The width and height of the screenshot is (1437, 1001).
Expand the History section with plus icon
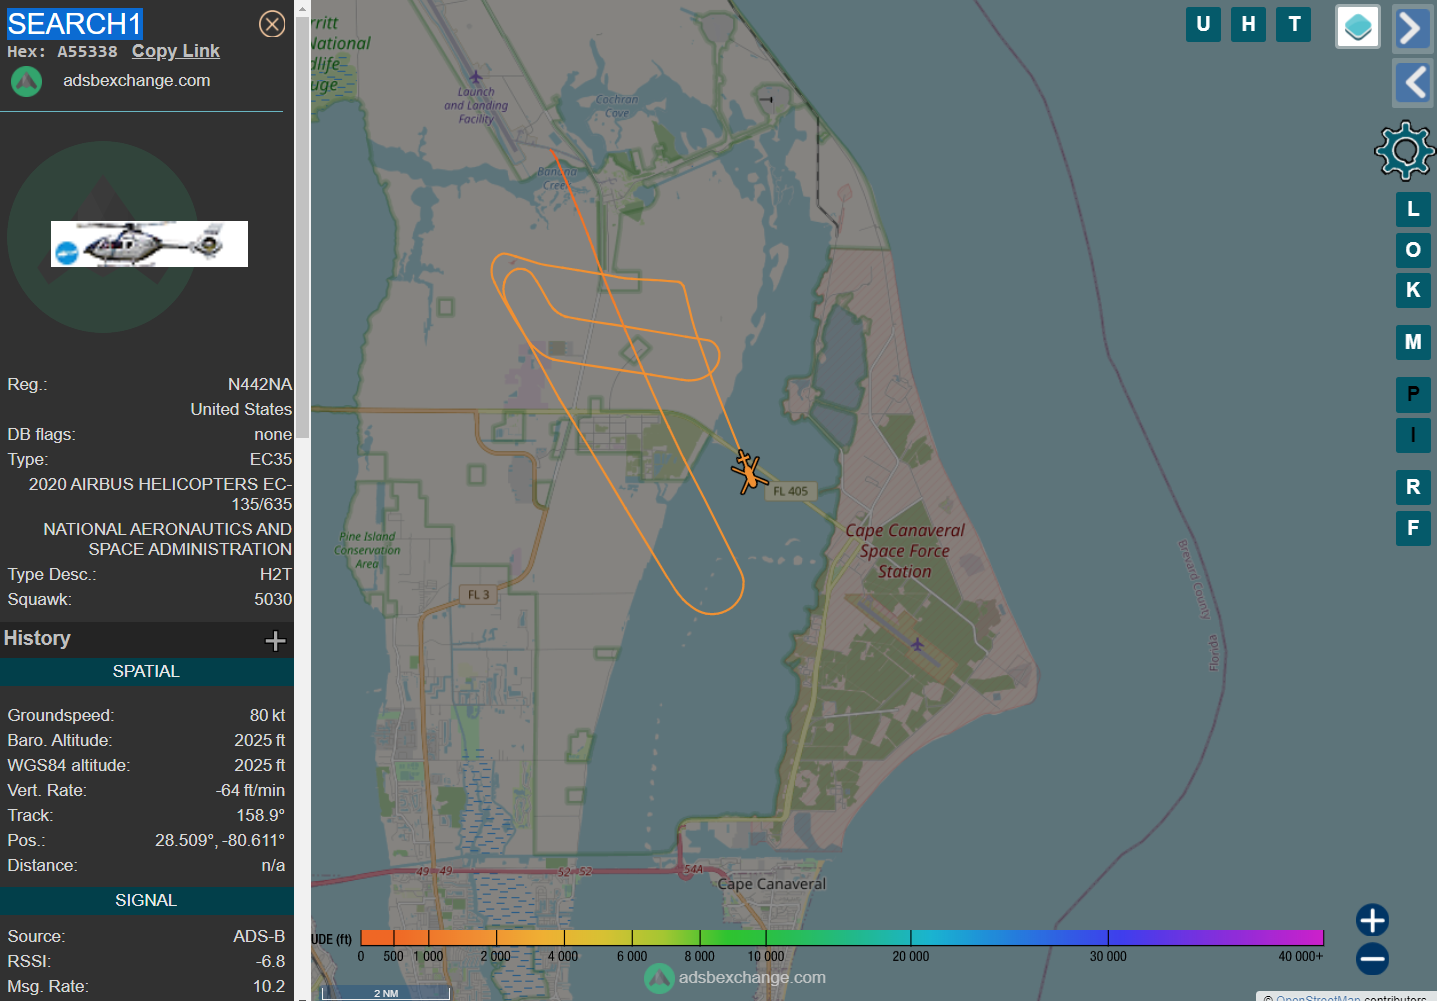275,641
